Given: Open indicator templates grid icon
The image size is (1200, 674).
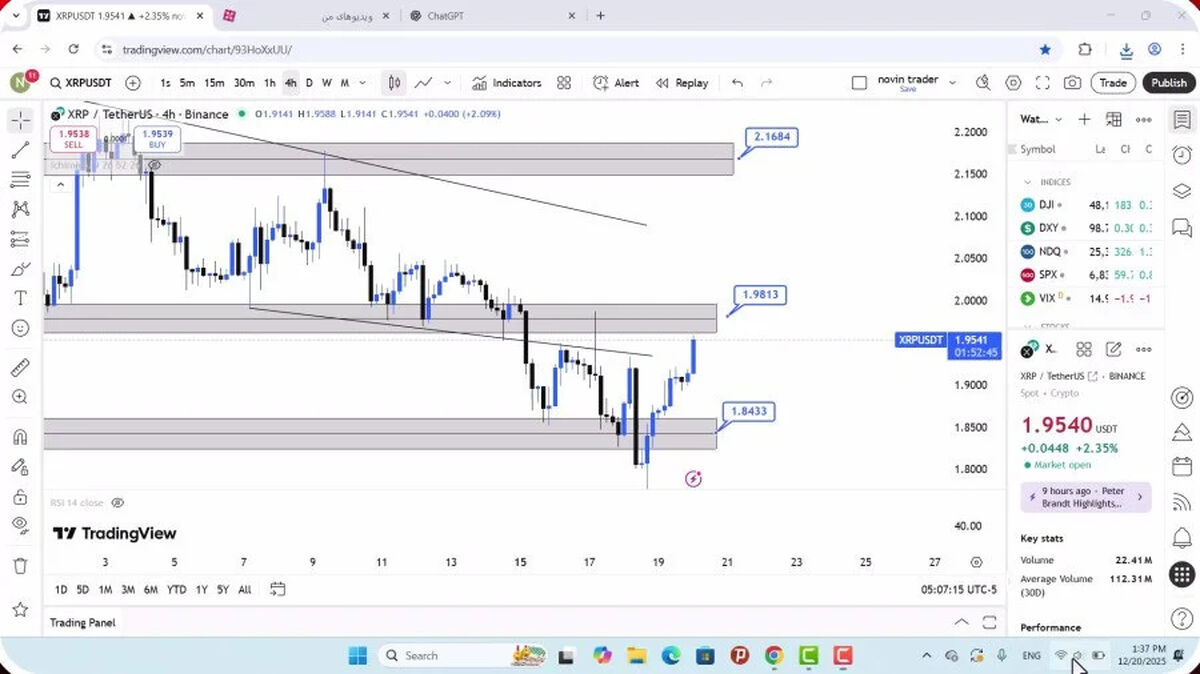Looking at the screenshot, I should [x=564, y=83].
